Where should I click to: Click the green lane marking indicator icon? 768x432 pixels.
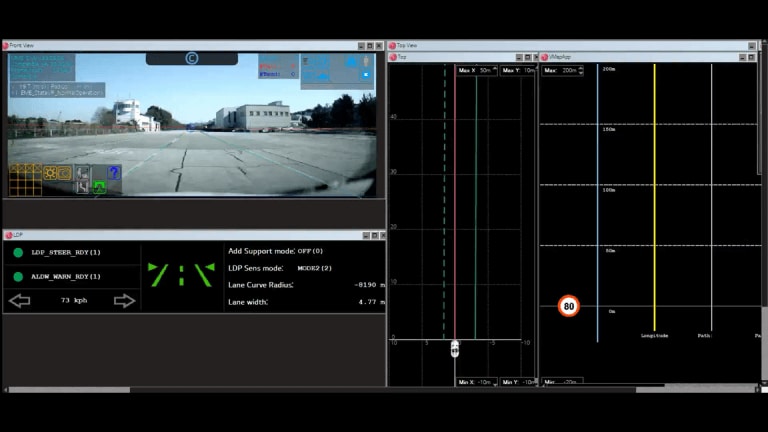pyautogui.click(x=181, y=275)
